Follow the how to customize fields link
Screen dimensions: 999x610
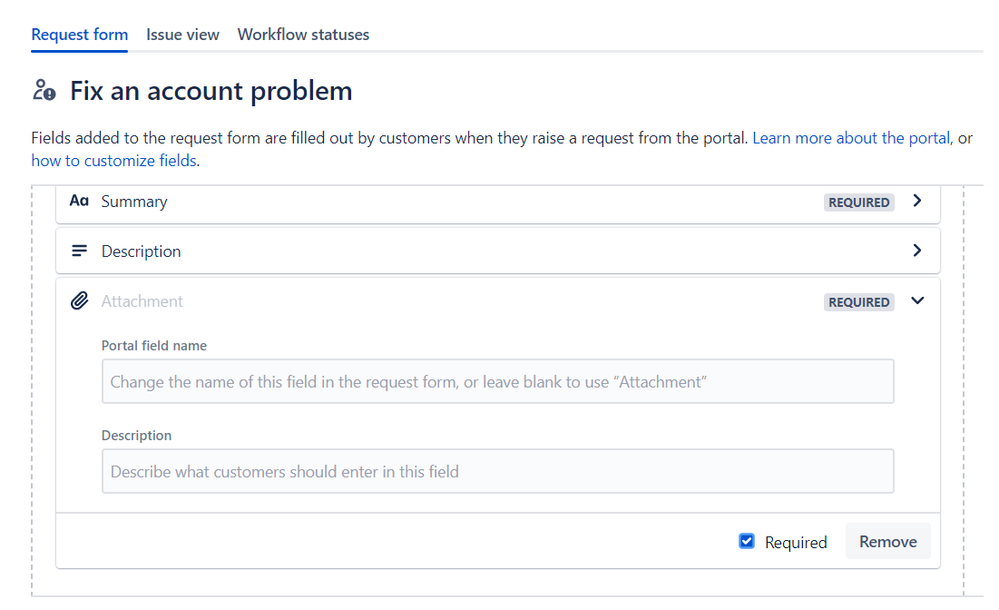[x=114, y=161]
